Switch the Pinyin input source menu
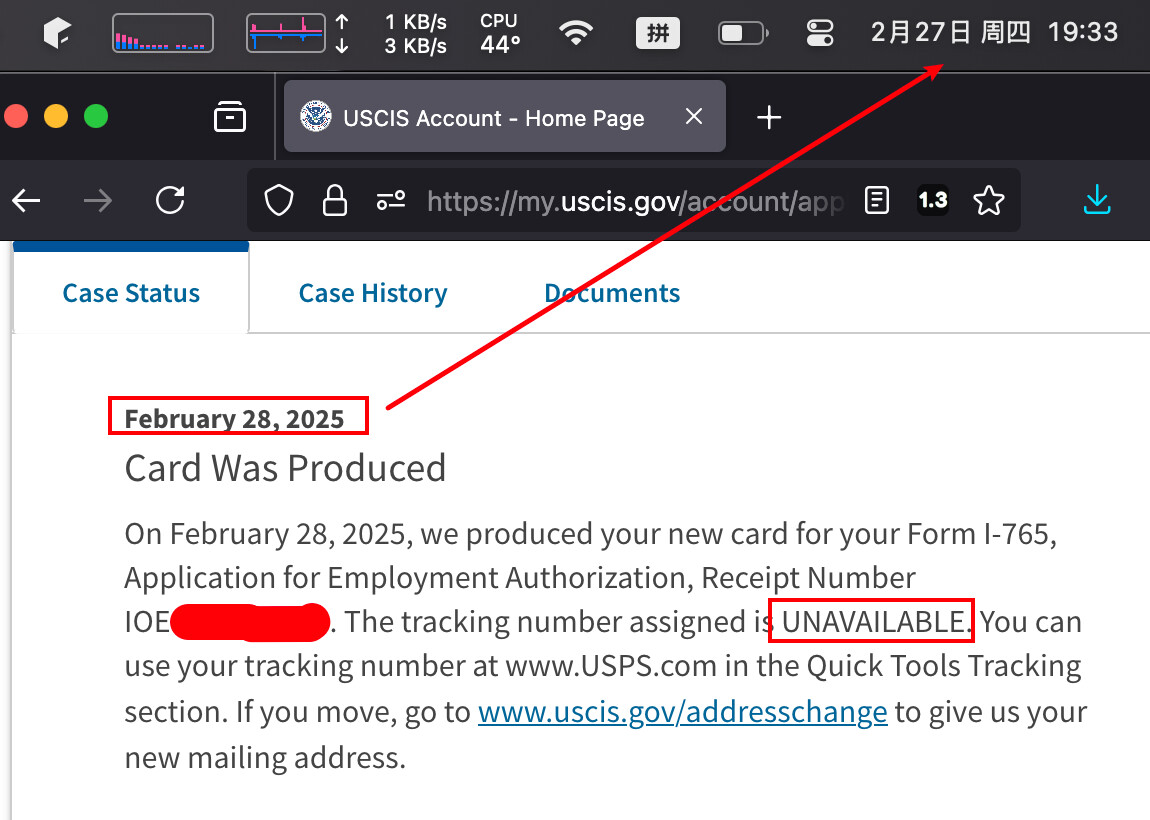Screen dimensions: 1150x820 658,33
